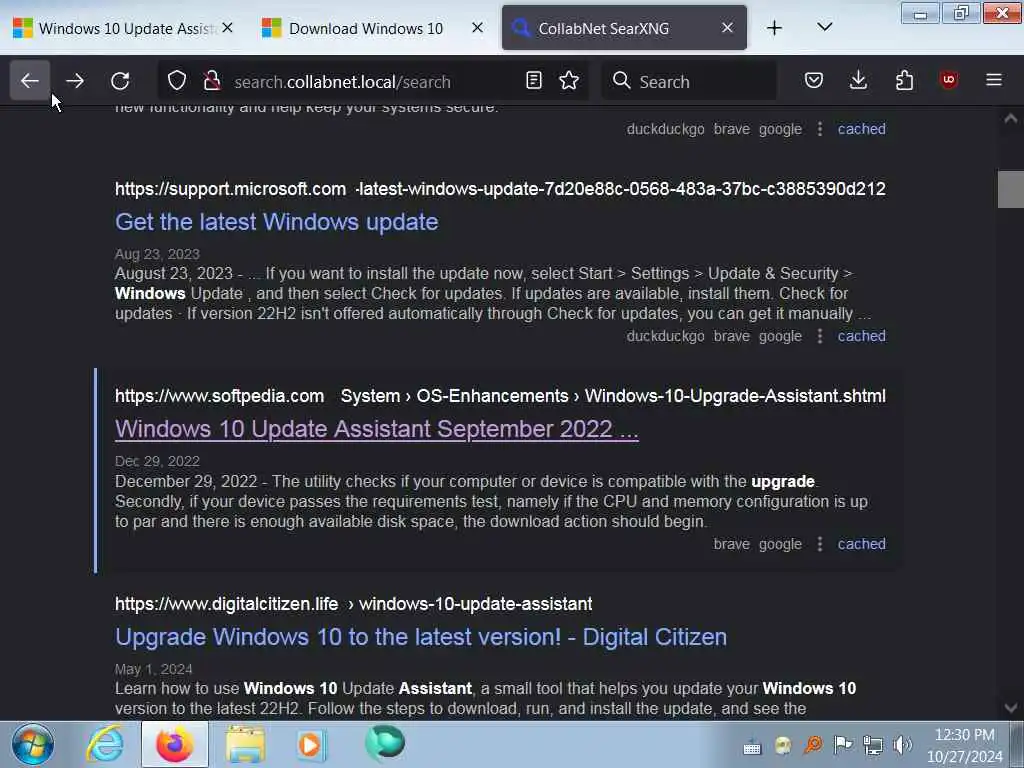1024x768 pixels.
Task: Click the address bar URL field
Action: point(372,82)
